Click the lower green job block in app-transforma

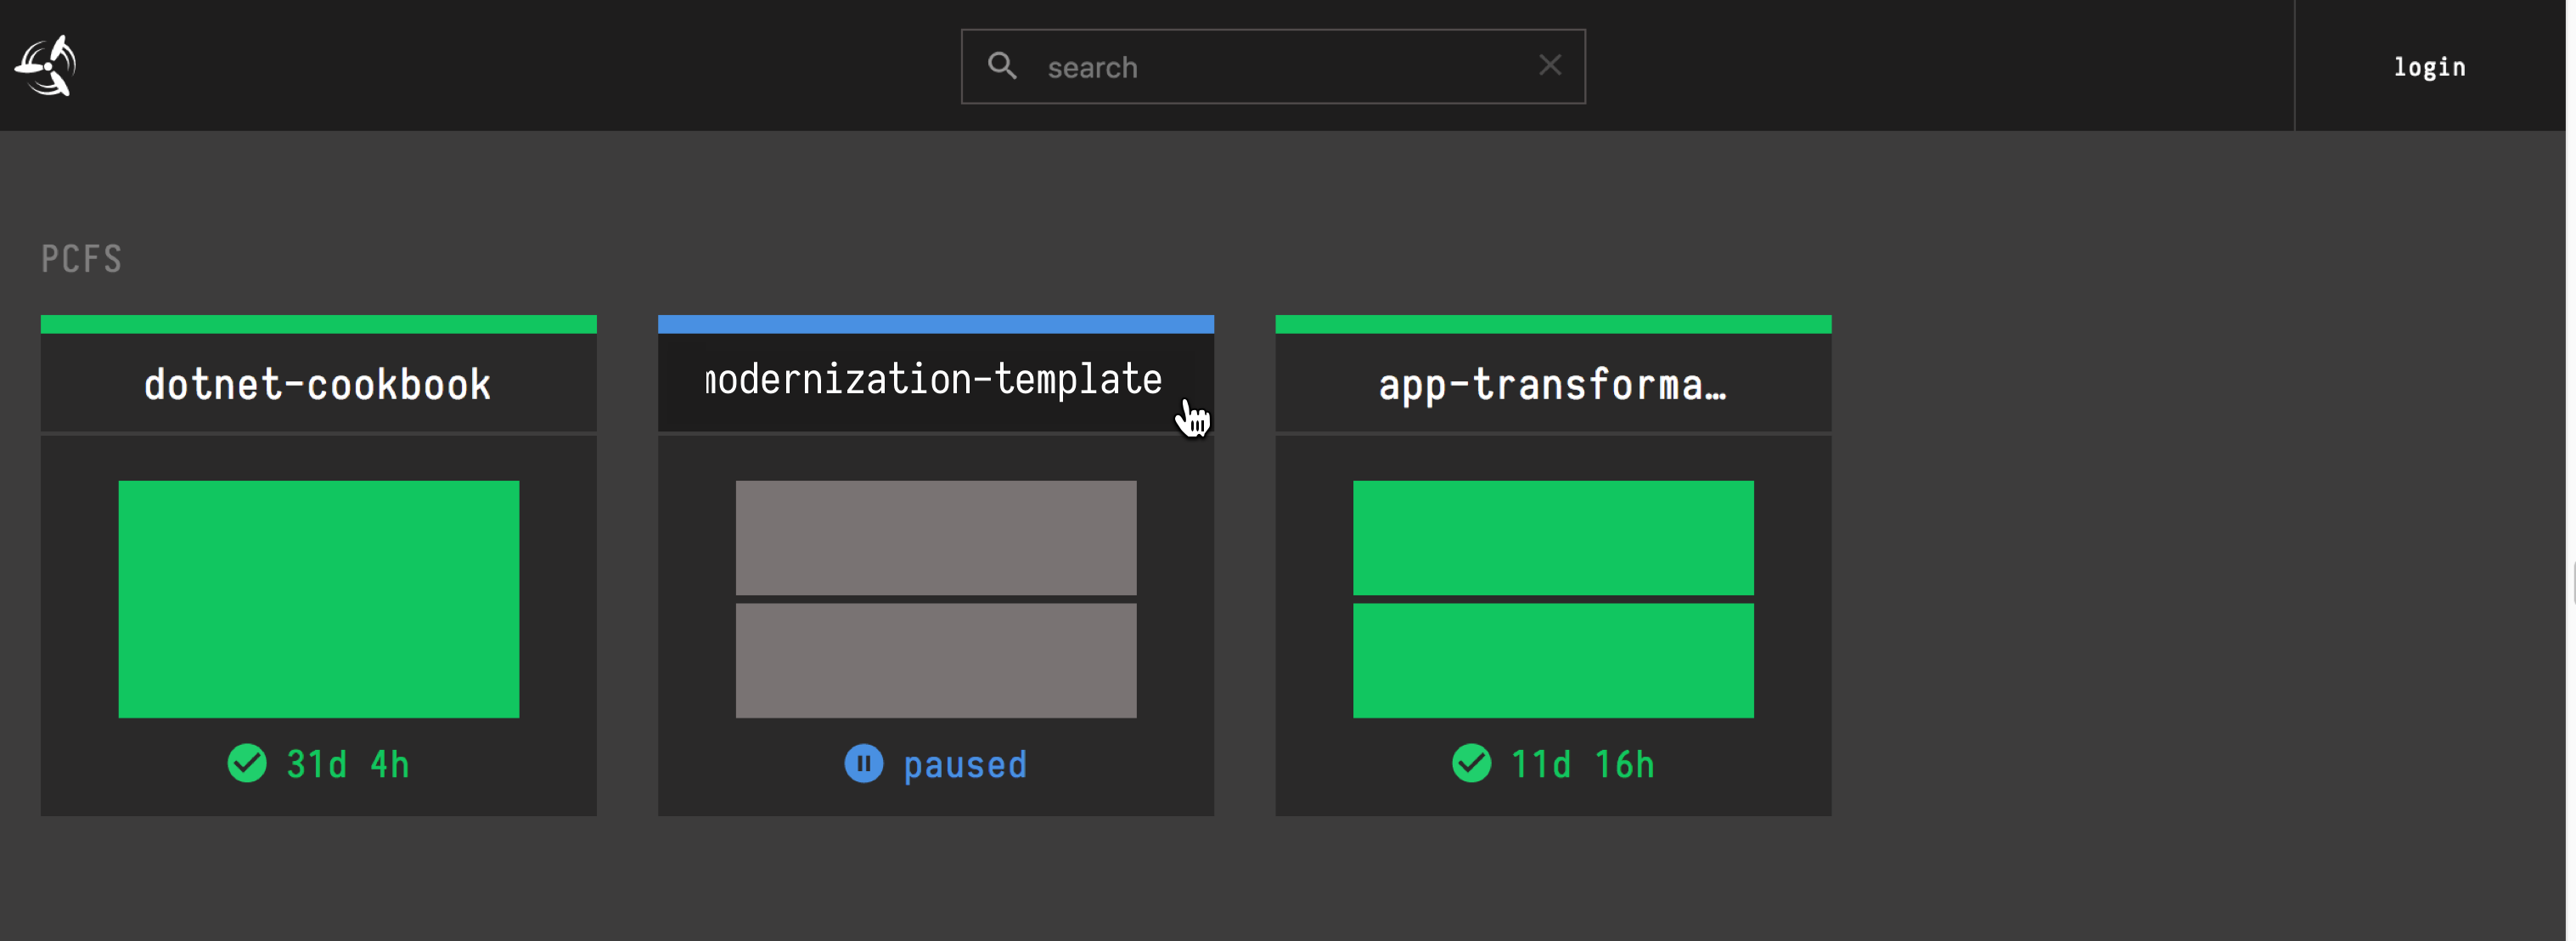pyautogui.click(x=1552, y=660)
